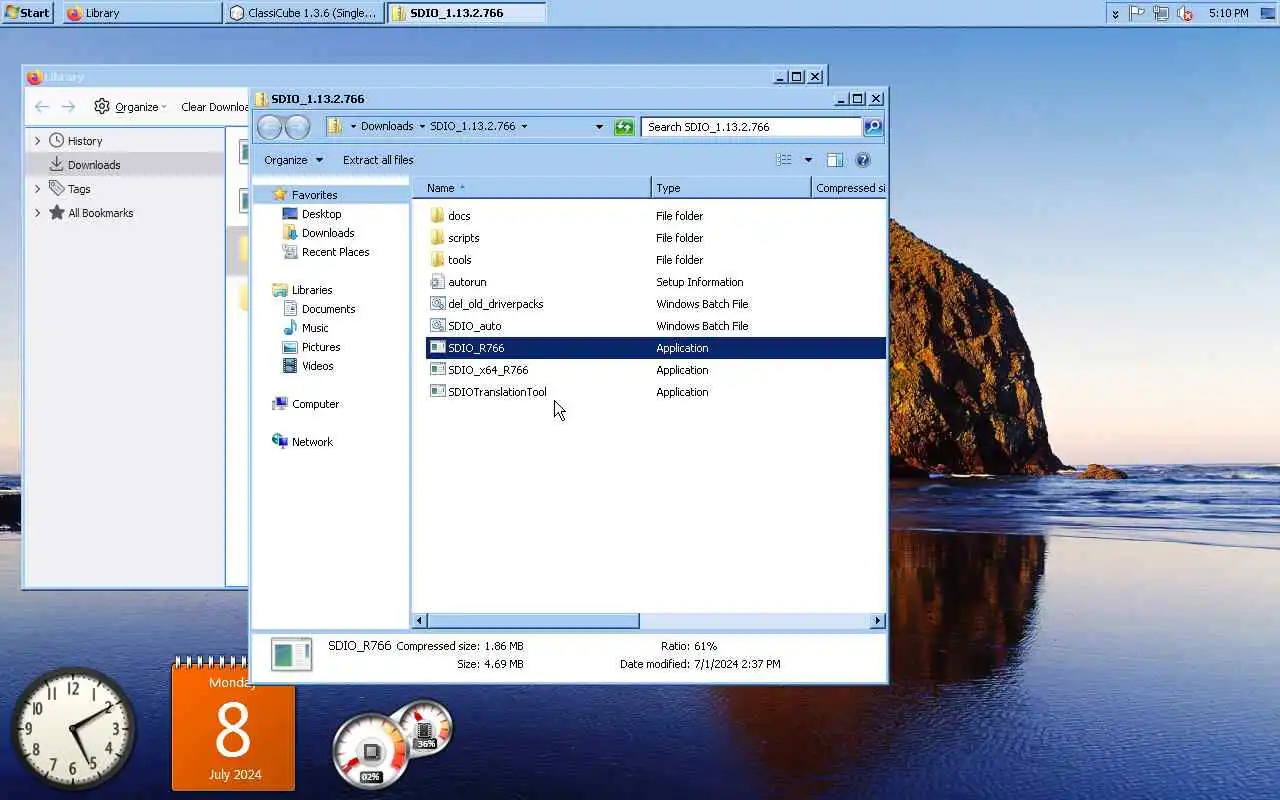Select Favorites in the navigation pane
The height and width of the screenshot is (800, 1280).
click(314, 195)
